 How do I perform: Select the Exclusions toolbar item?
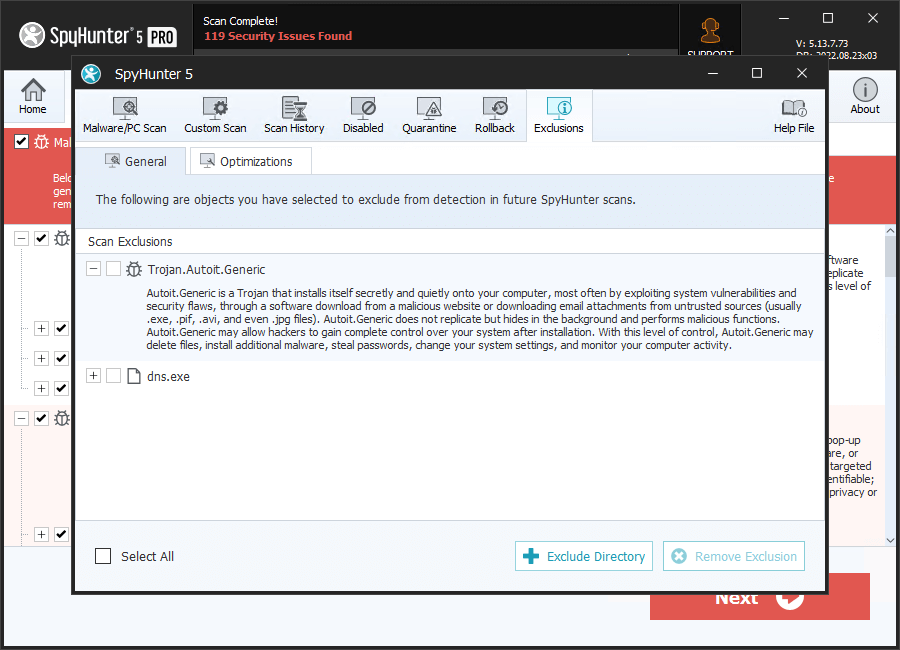pyautogui.click(x=559, y=116)
